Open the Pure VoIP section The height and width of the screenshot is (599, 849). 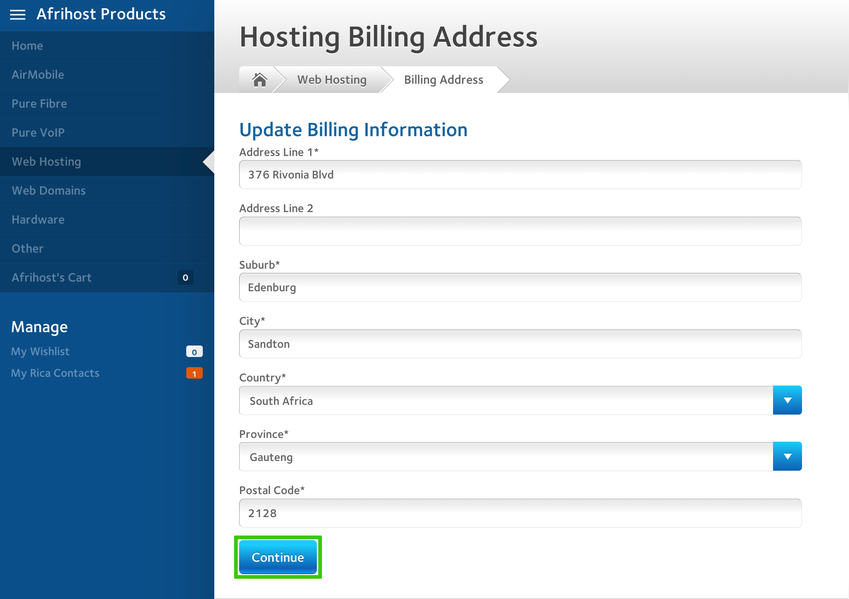pyautogui.click(x=38, y=133)
